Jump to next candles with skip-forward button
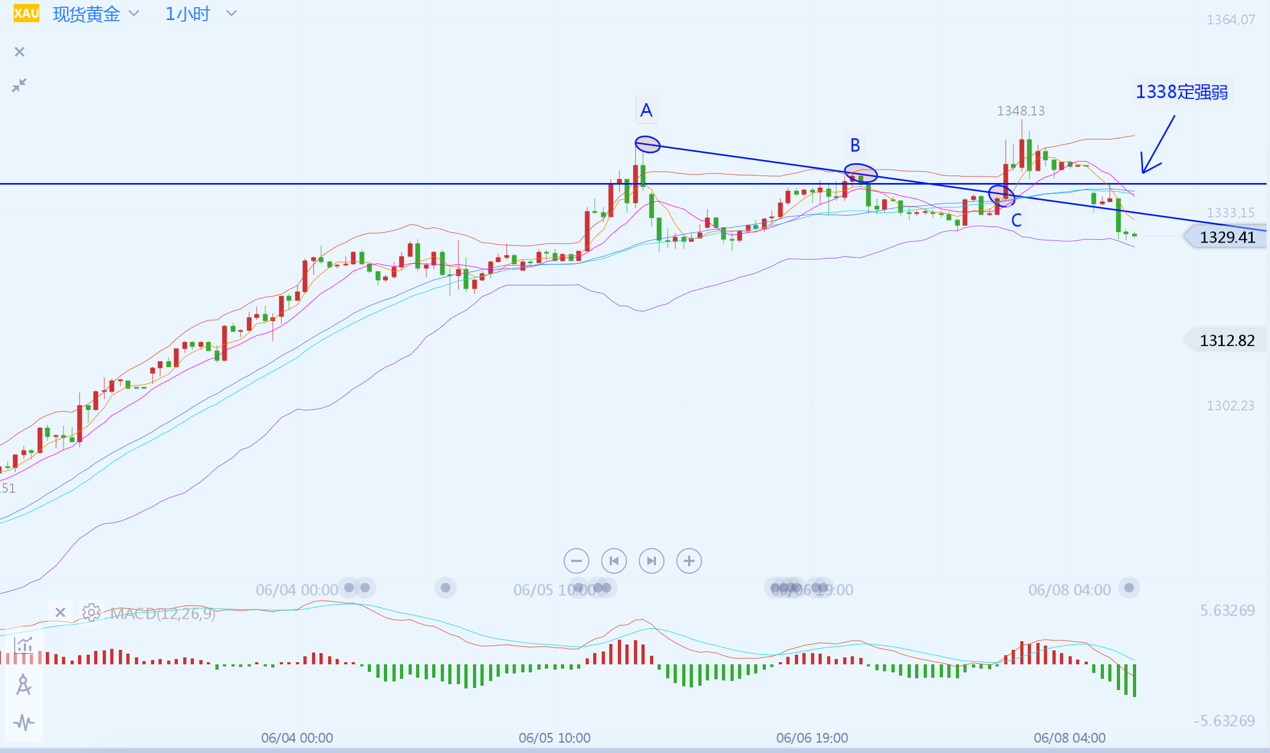This screenshot has width=1270, height=753. tap(651, 561)
